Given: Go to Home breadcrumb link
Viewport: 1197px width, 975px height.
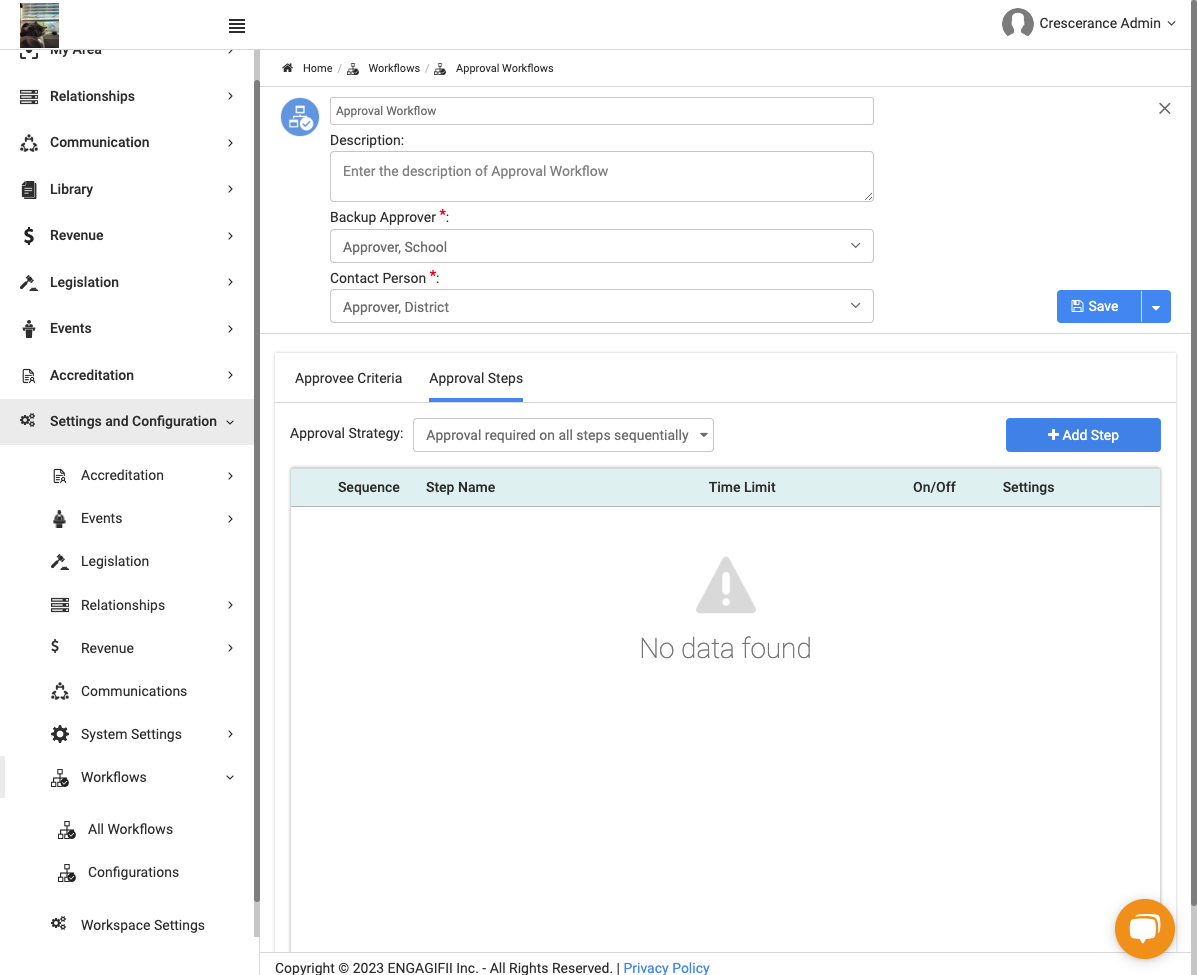Looking at the screenshot, I should [318, 68].
